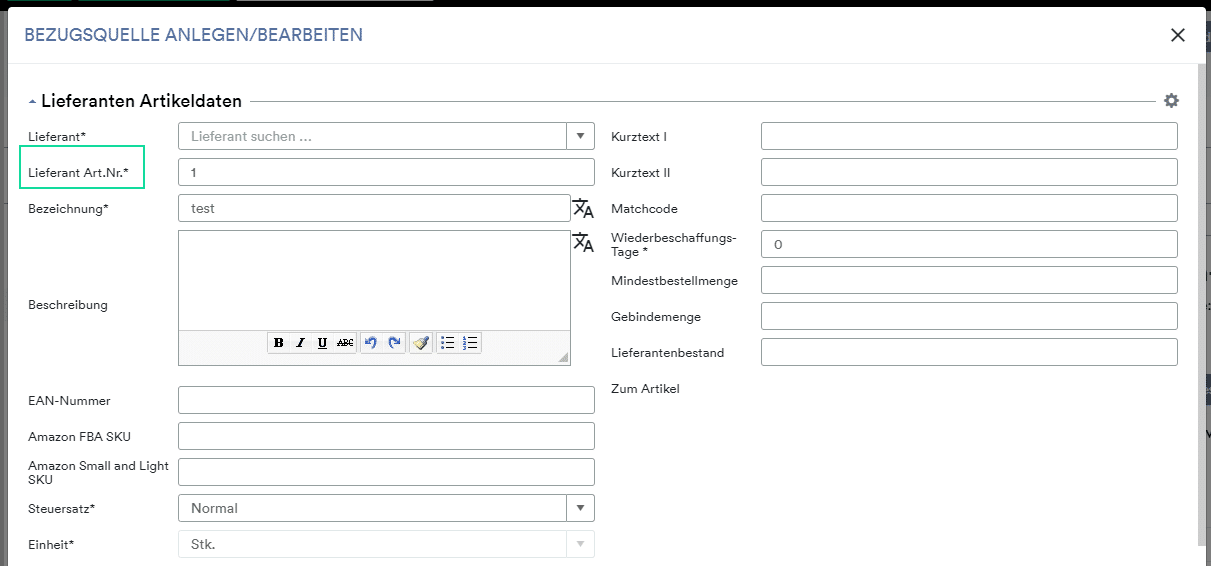
Task: Click into the EAN-Nummer input field
Action: (386, 400)
